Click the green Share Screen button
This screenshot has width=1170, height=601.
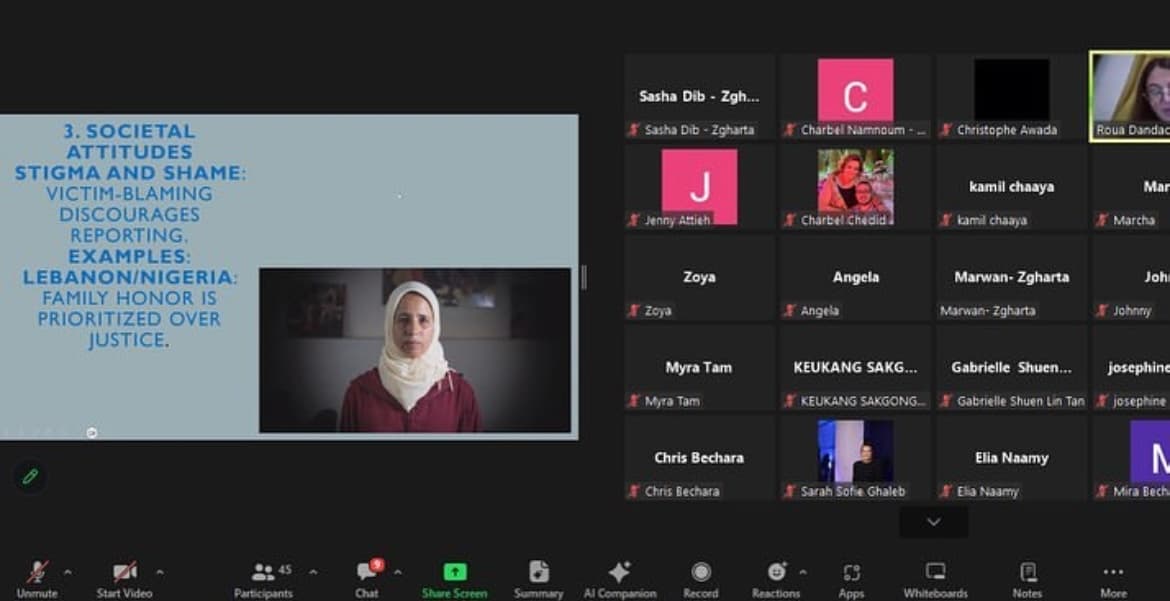tap(454, 576)
